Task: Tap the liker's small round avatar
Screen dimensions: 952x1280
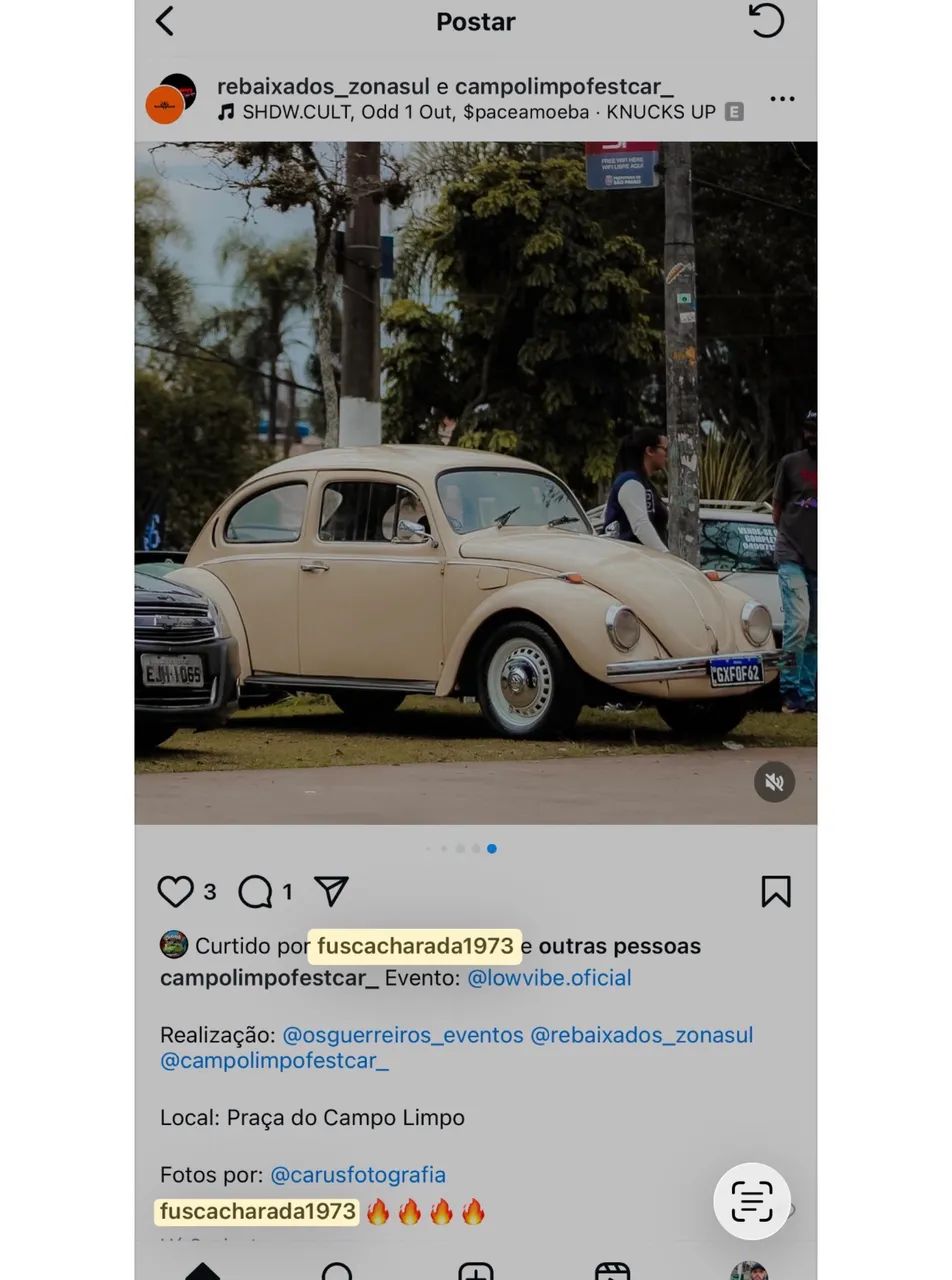Action: pos(174,945)
